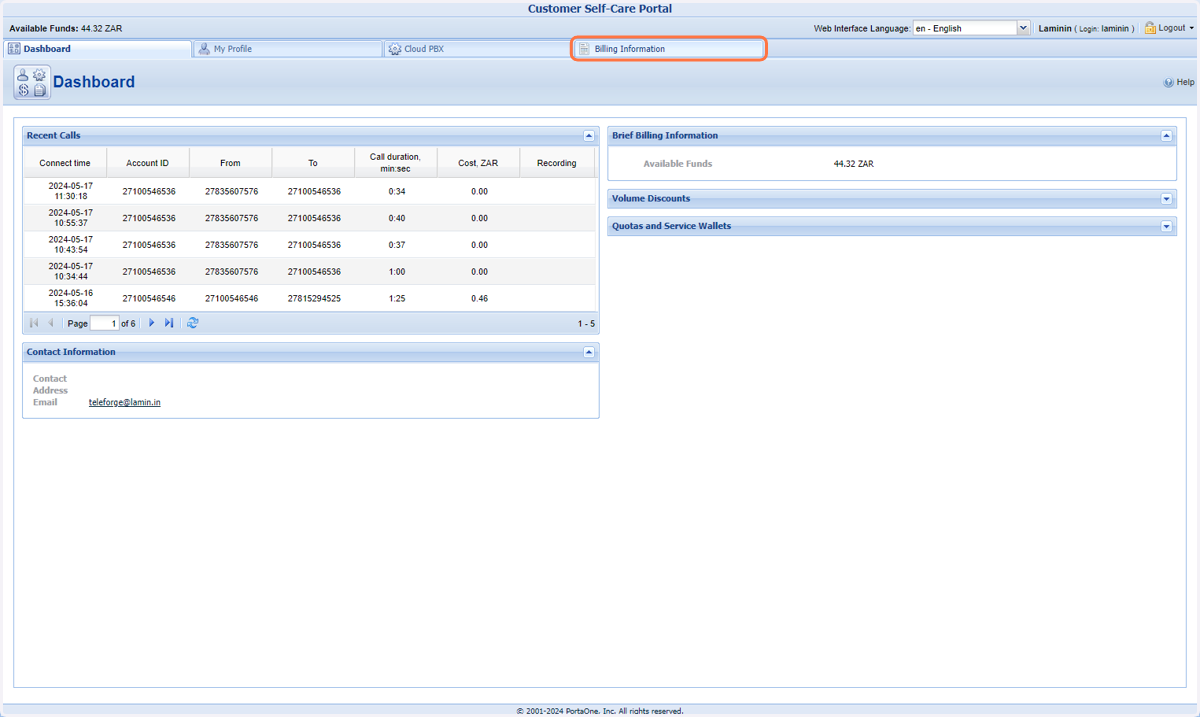This screenshot has height=717, width=1200.
Task: Click the Customer Self-Care Portal title
Action: point(600,9)
